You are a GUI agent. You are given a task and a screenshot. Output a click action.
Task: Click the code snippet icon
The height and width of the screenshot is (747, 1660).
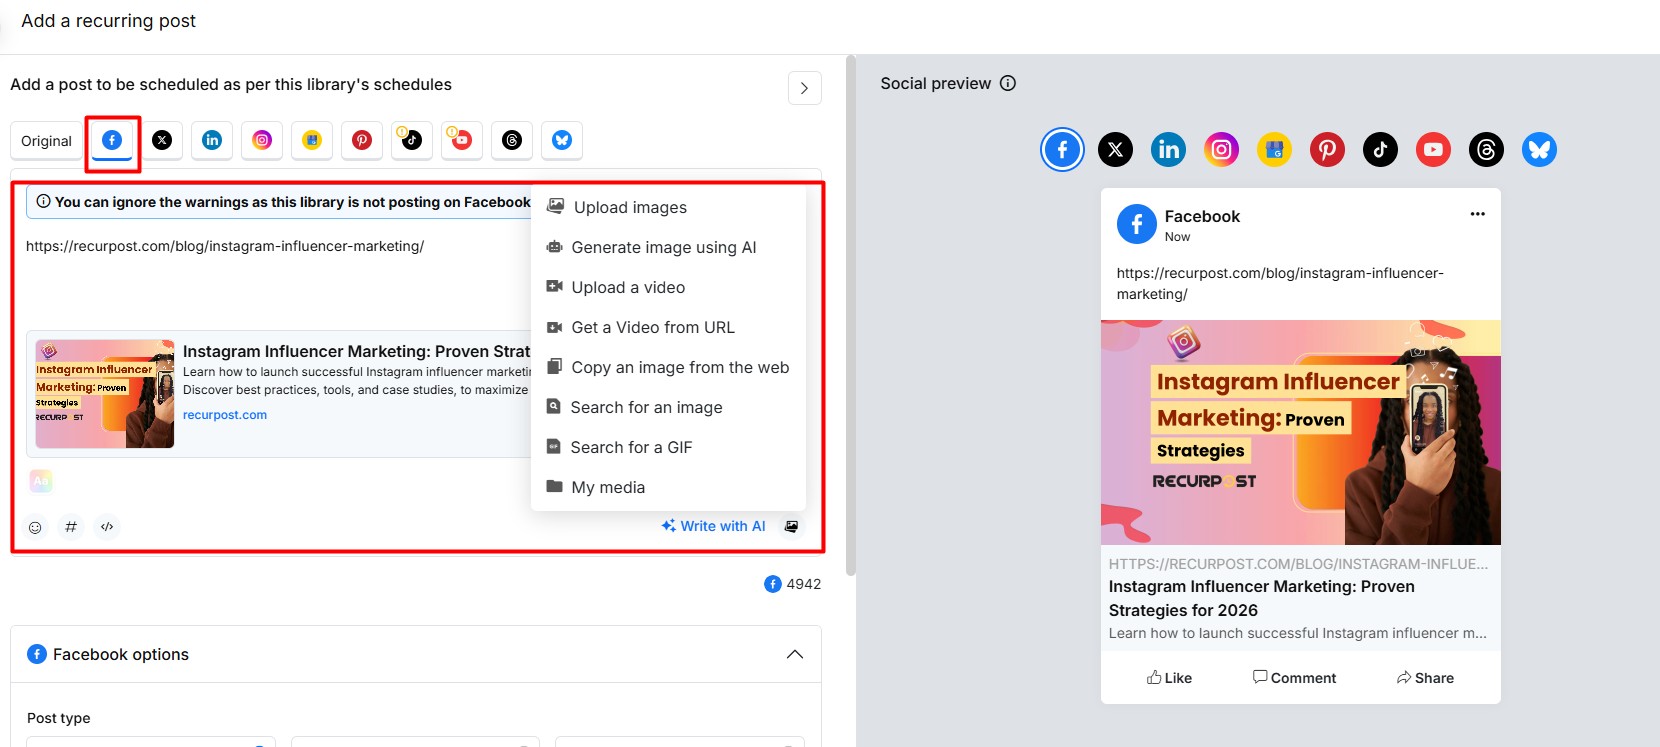point(107,527)
